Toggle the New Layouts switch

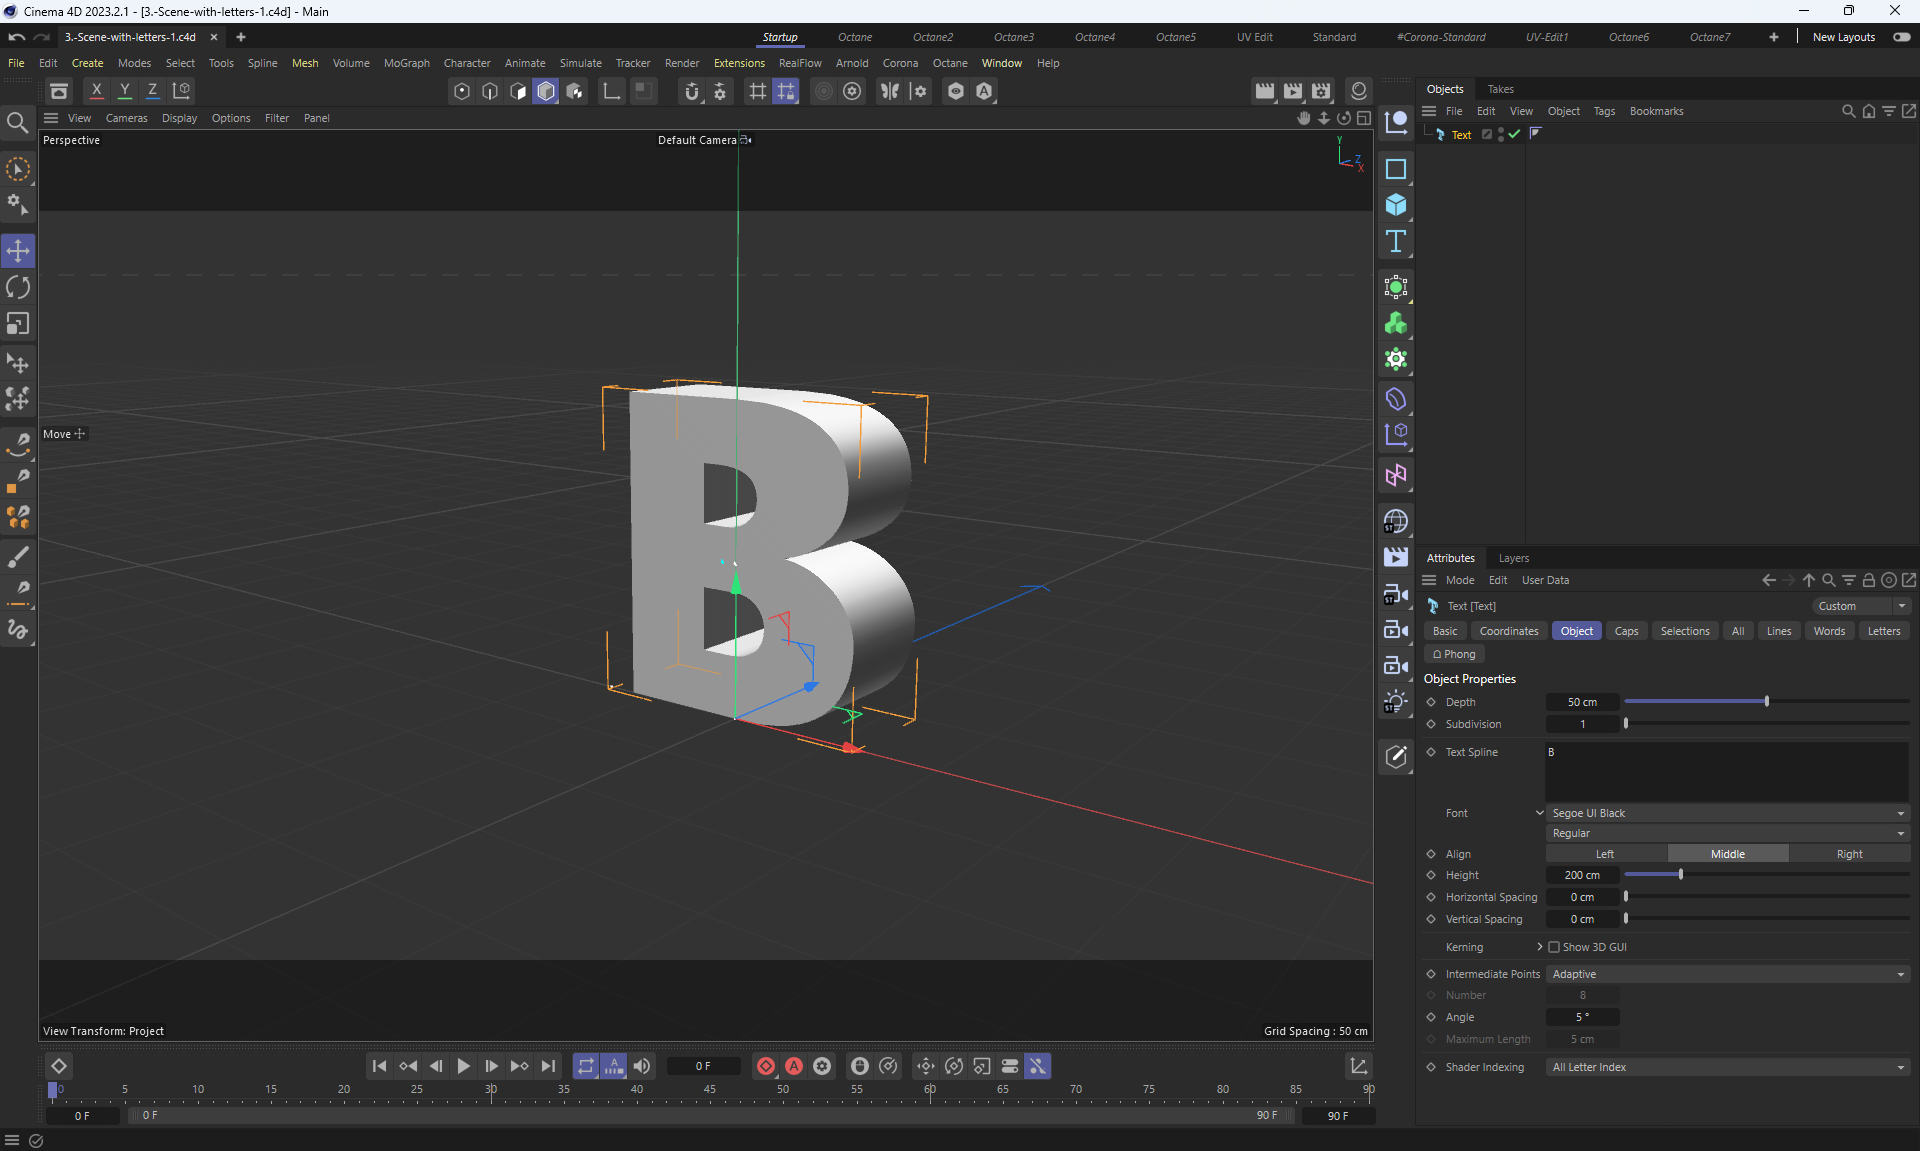(x=1901, y=37)
